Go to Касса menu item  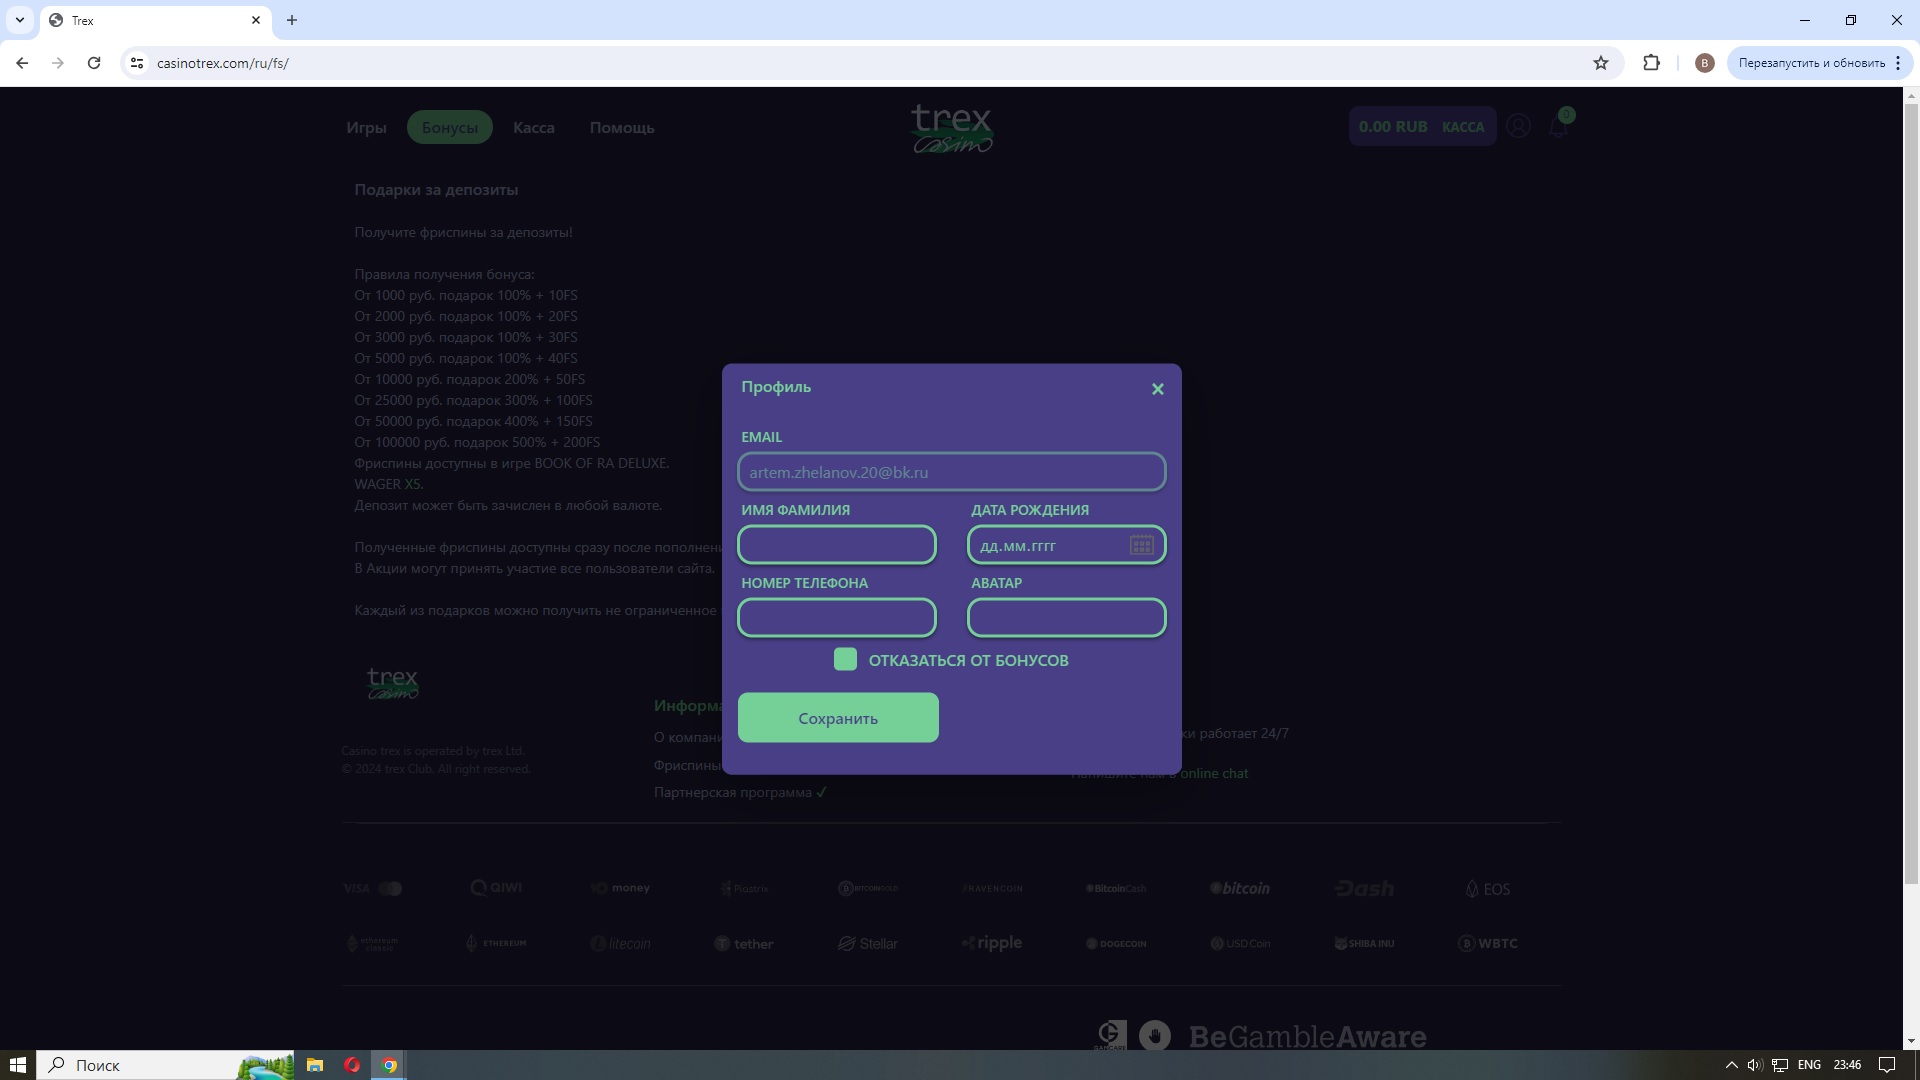[x=533, y=128]
